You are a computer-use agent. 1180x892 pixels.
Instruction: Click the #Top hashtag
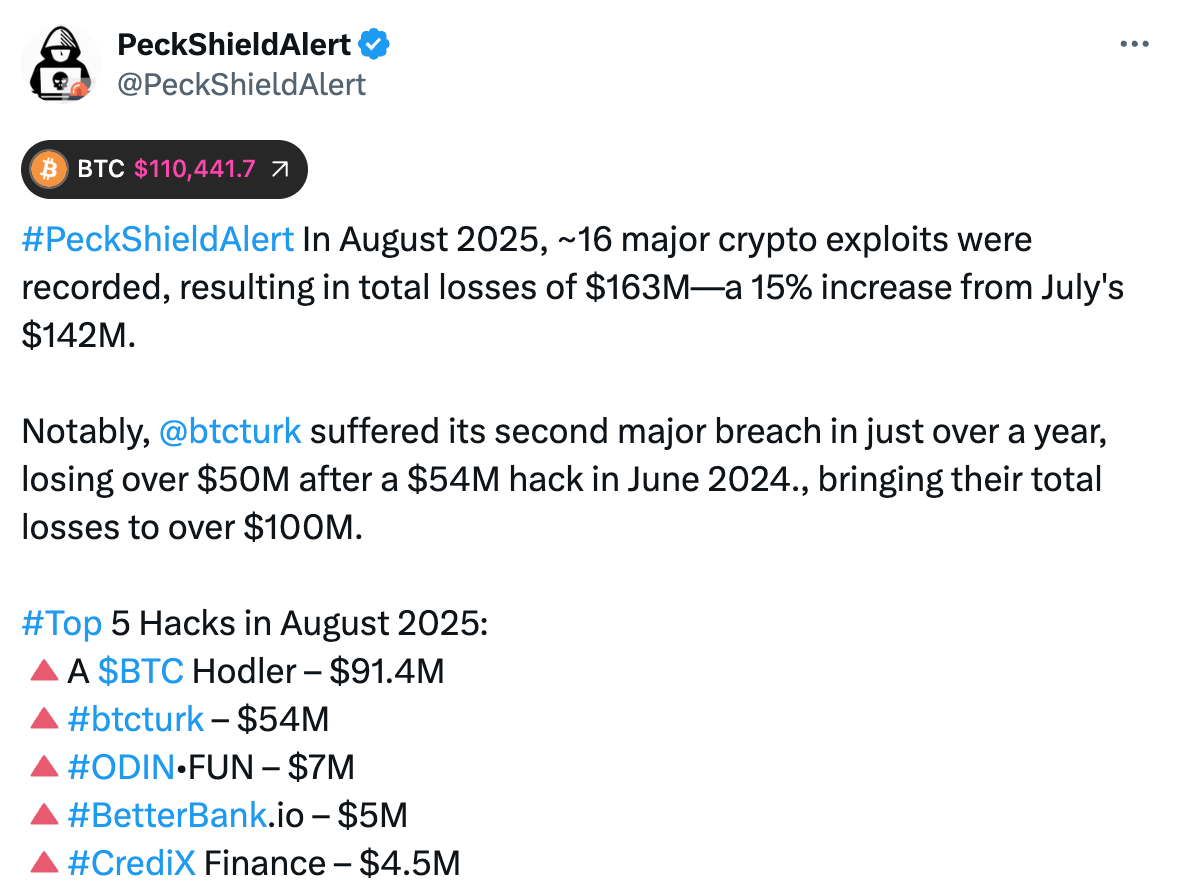click(62, 623)
